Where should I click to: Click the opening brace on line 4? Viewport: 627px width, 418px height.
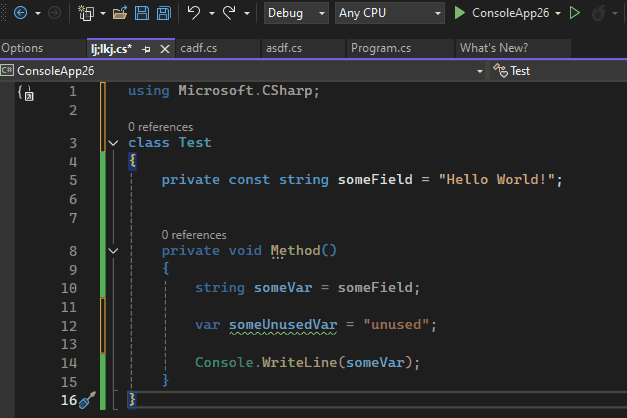point(132,161)
